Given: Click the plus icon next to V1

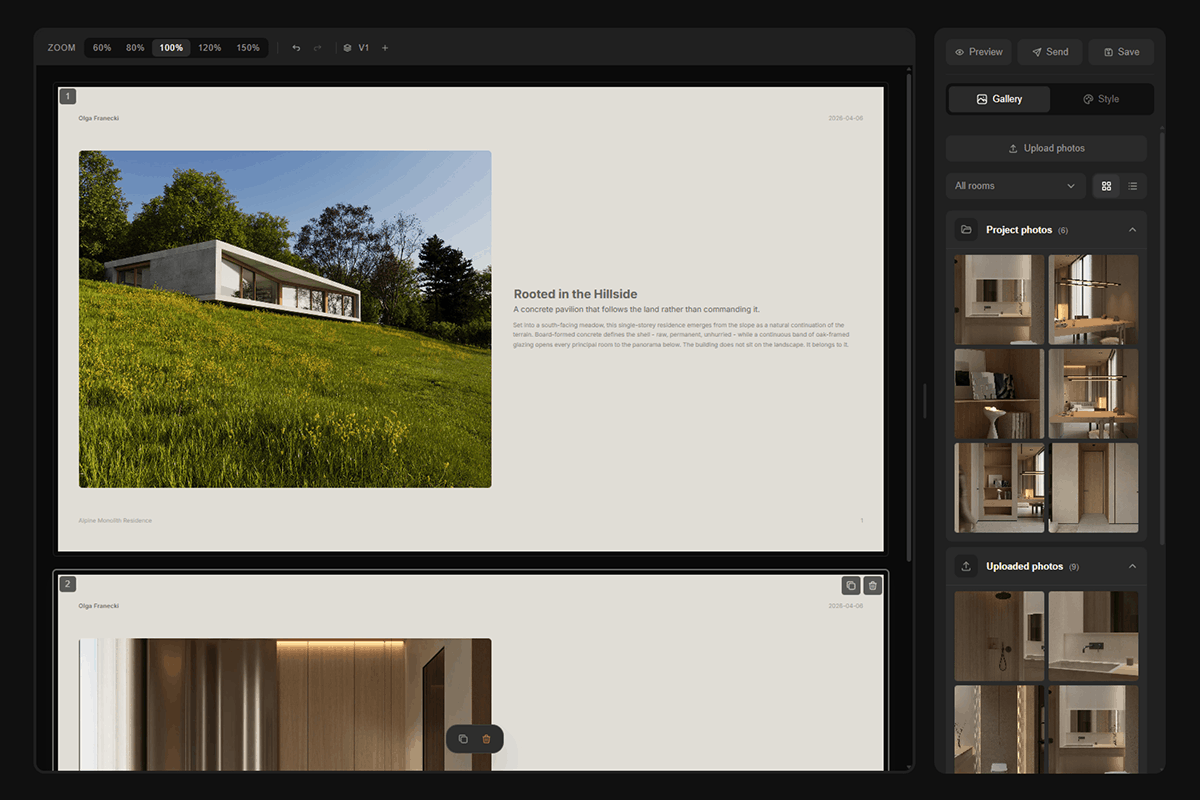Looking at the screenshot, I should coord(384,47).
